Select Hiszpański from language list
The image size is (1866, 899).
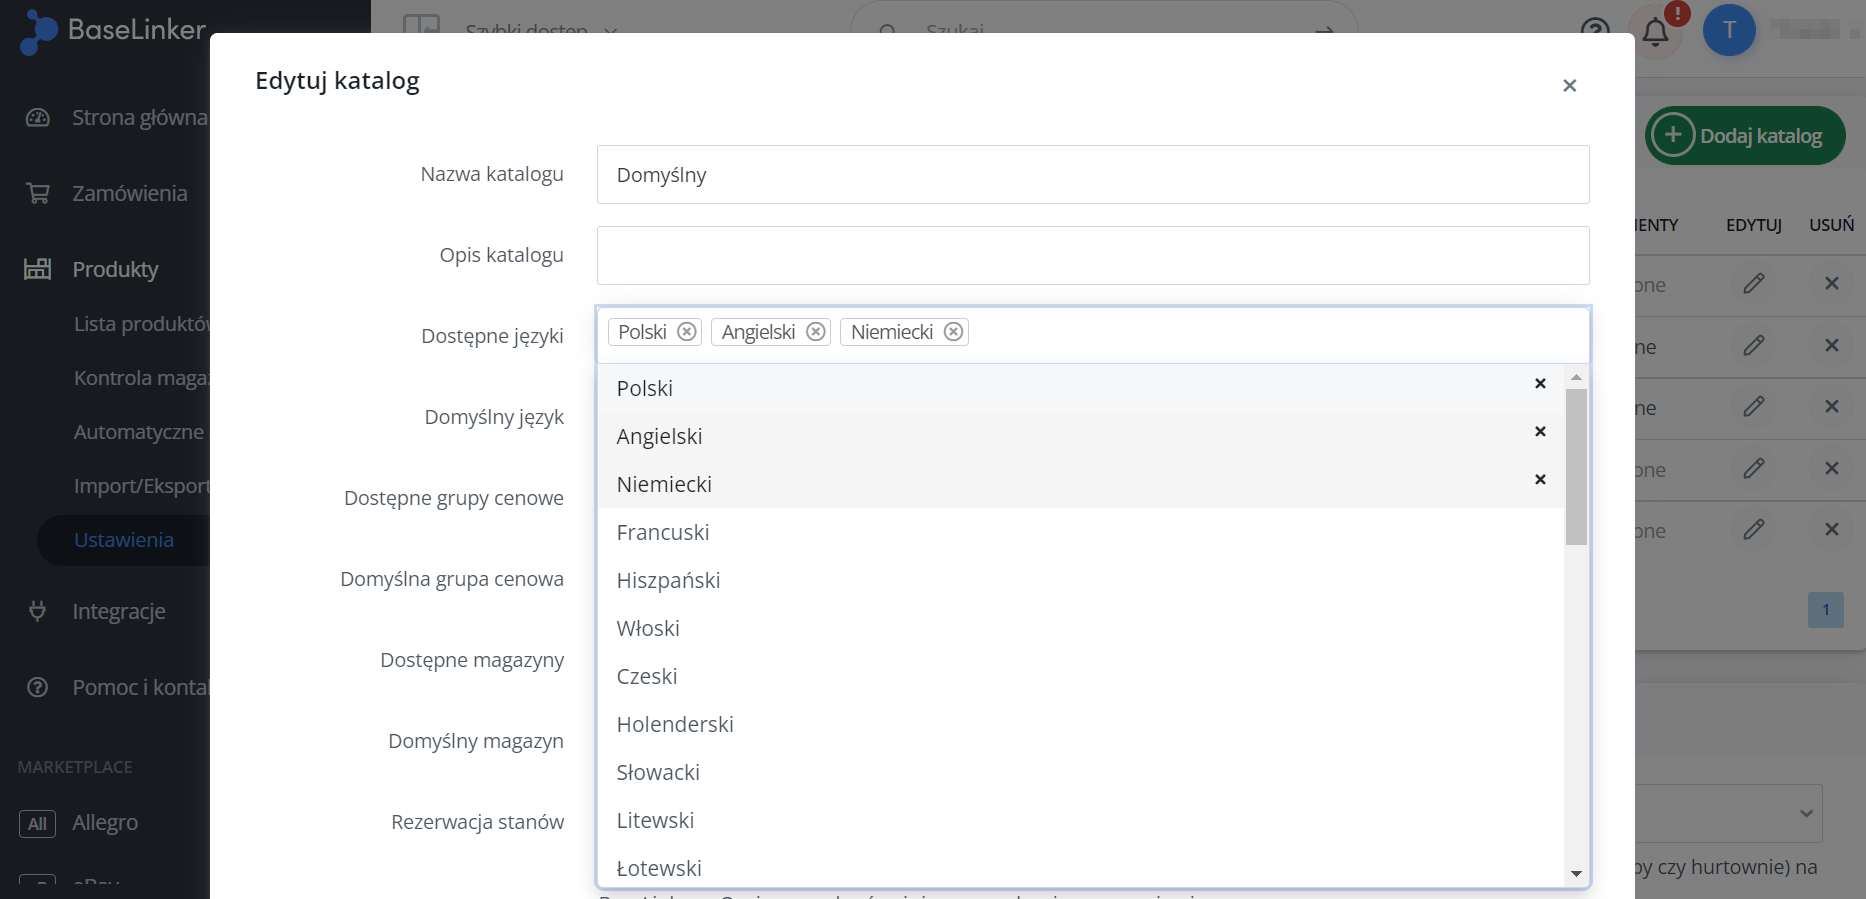click(x=1081, y=580)
